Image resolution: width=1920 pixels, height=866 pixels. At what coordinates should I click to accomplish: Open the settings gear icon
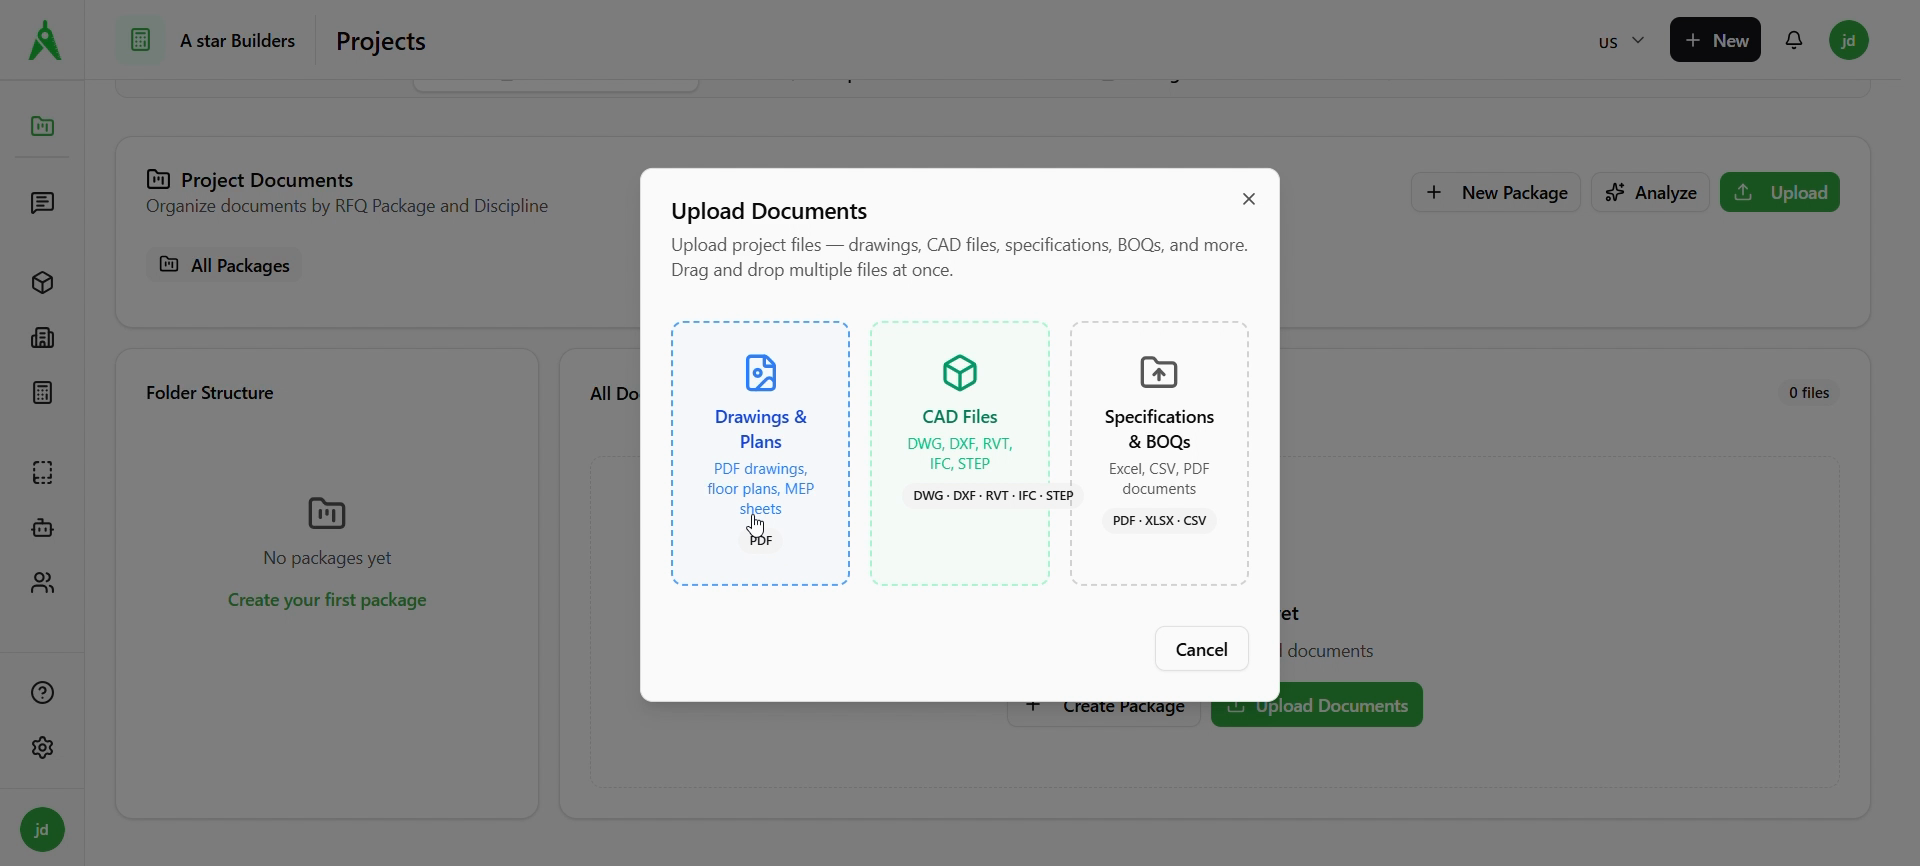[42, 748]
